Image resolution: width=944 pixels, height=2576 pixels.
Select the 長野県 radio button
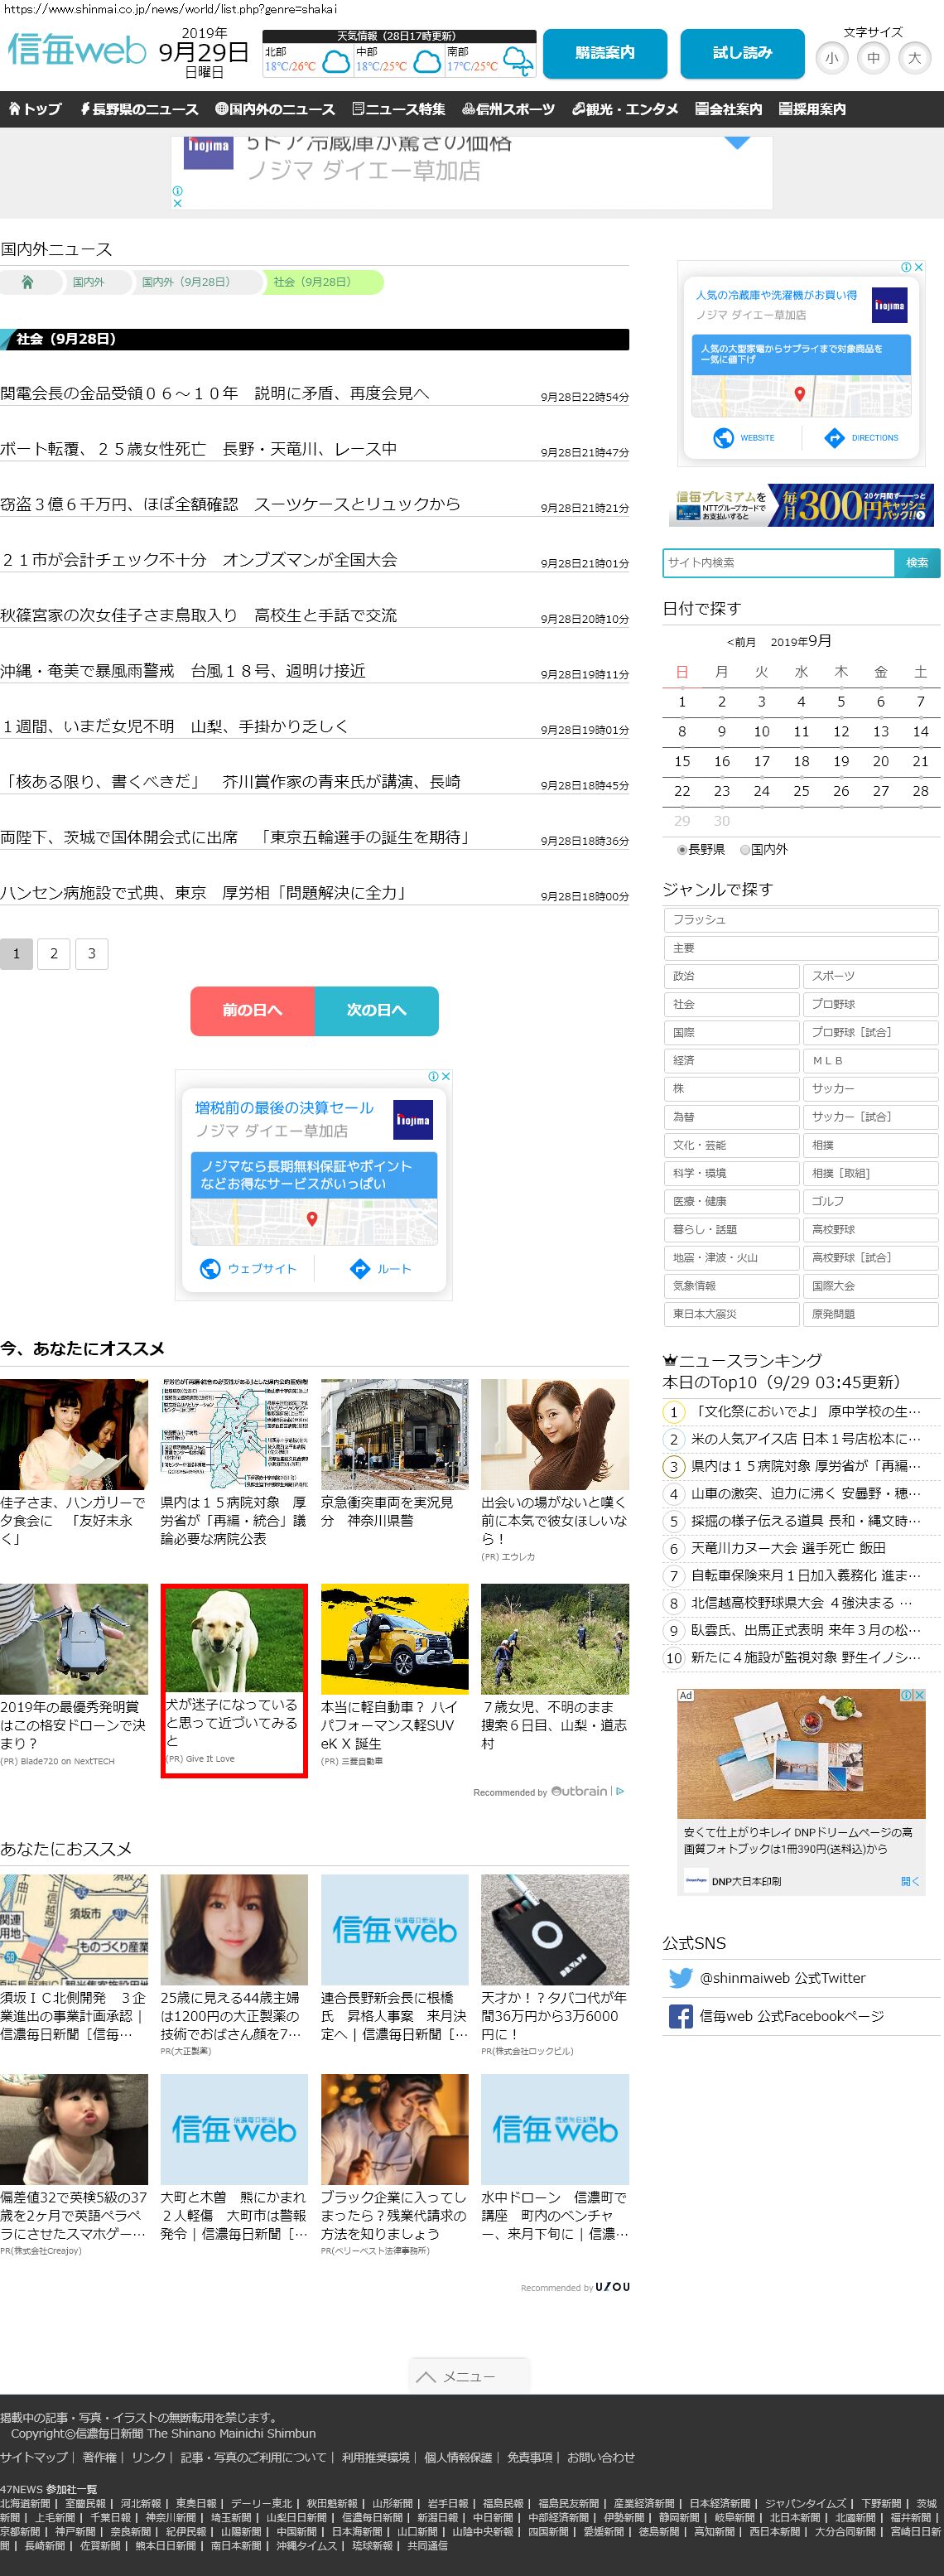click(x=682, y=850)
